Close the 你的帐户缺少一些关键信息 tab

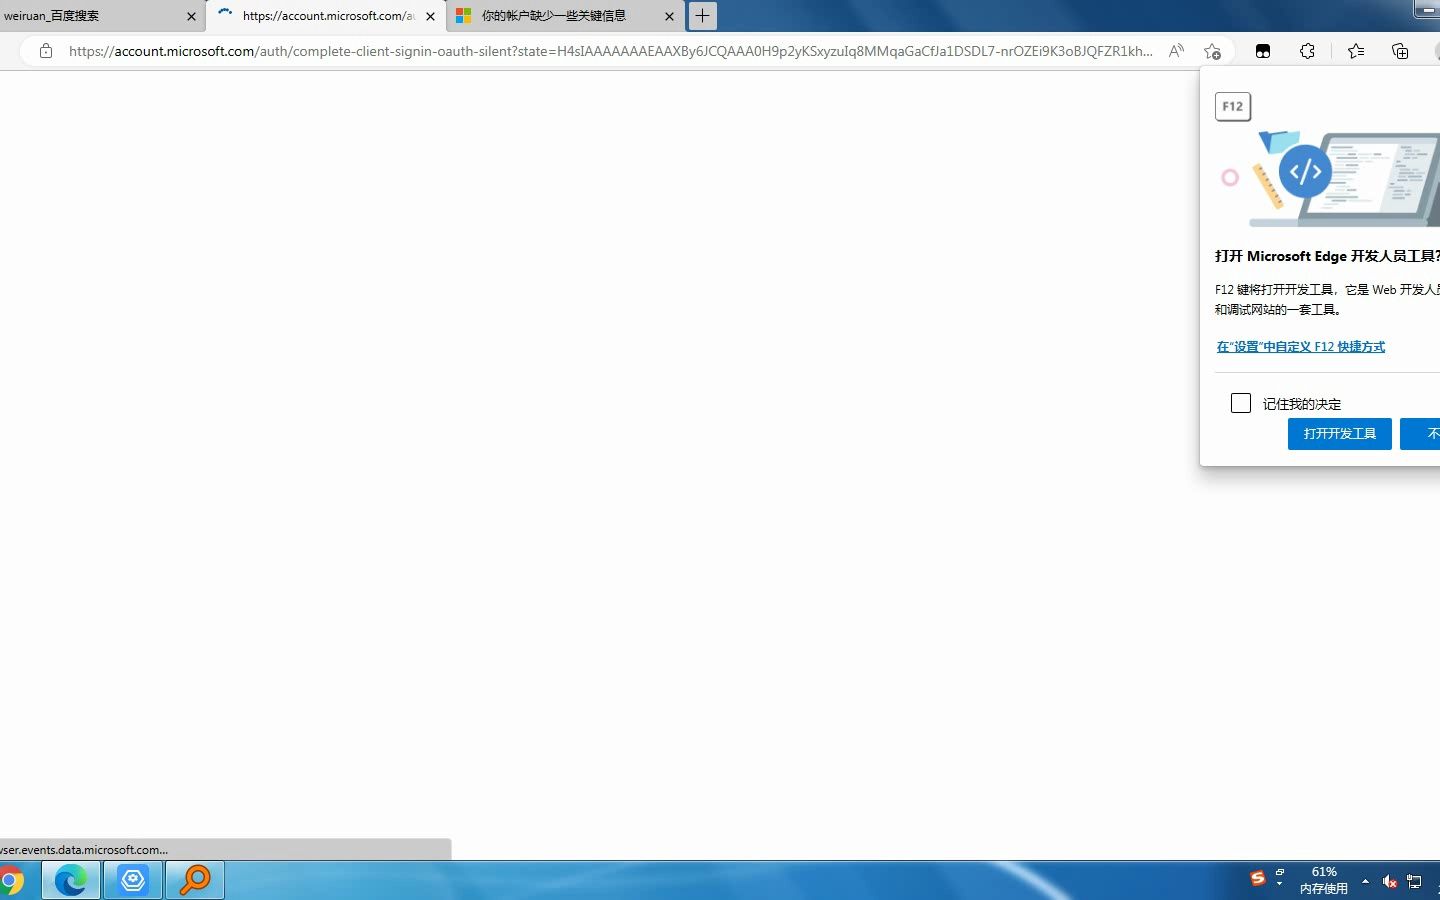(x=670, y=16)
